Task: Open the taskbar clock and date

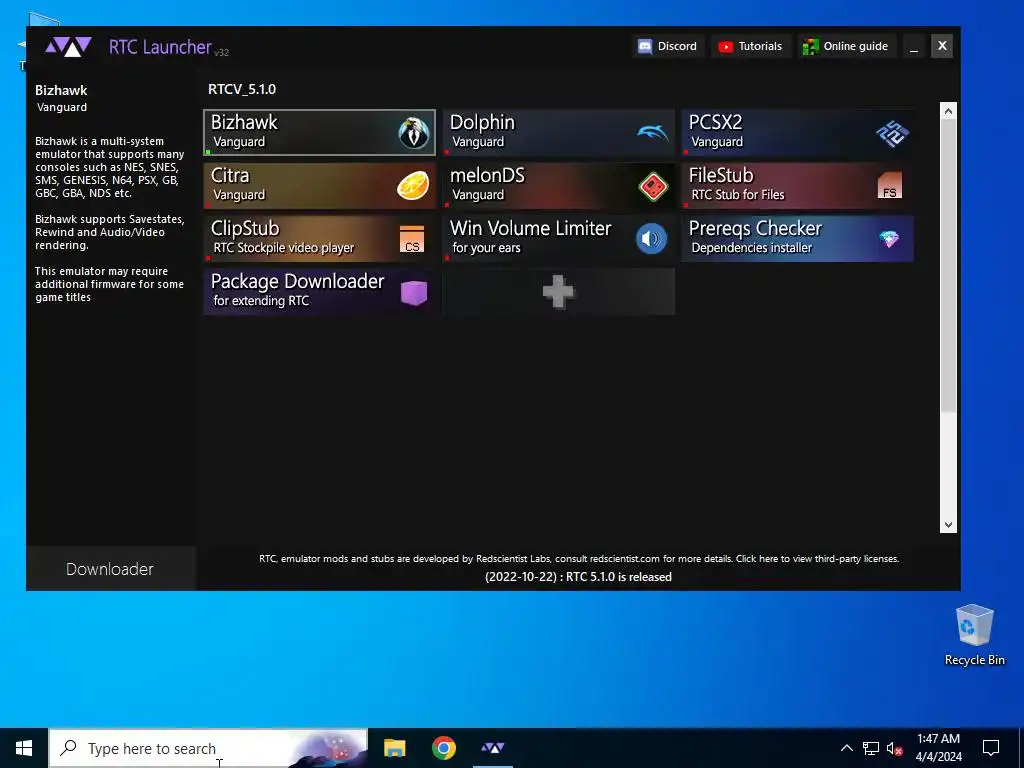Action: 938,748
